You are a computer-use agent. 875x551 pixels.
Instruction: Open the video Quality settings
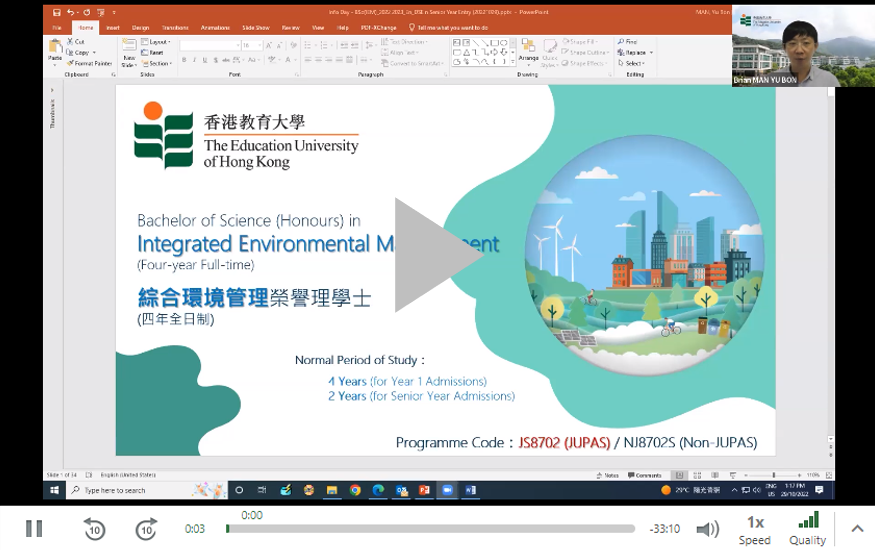807,529
